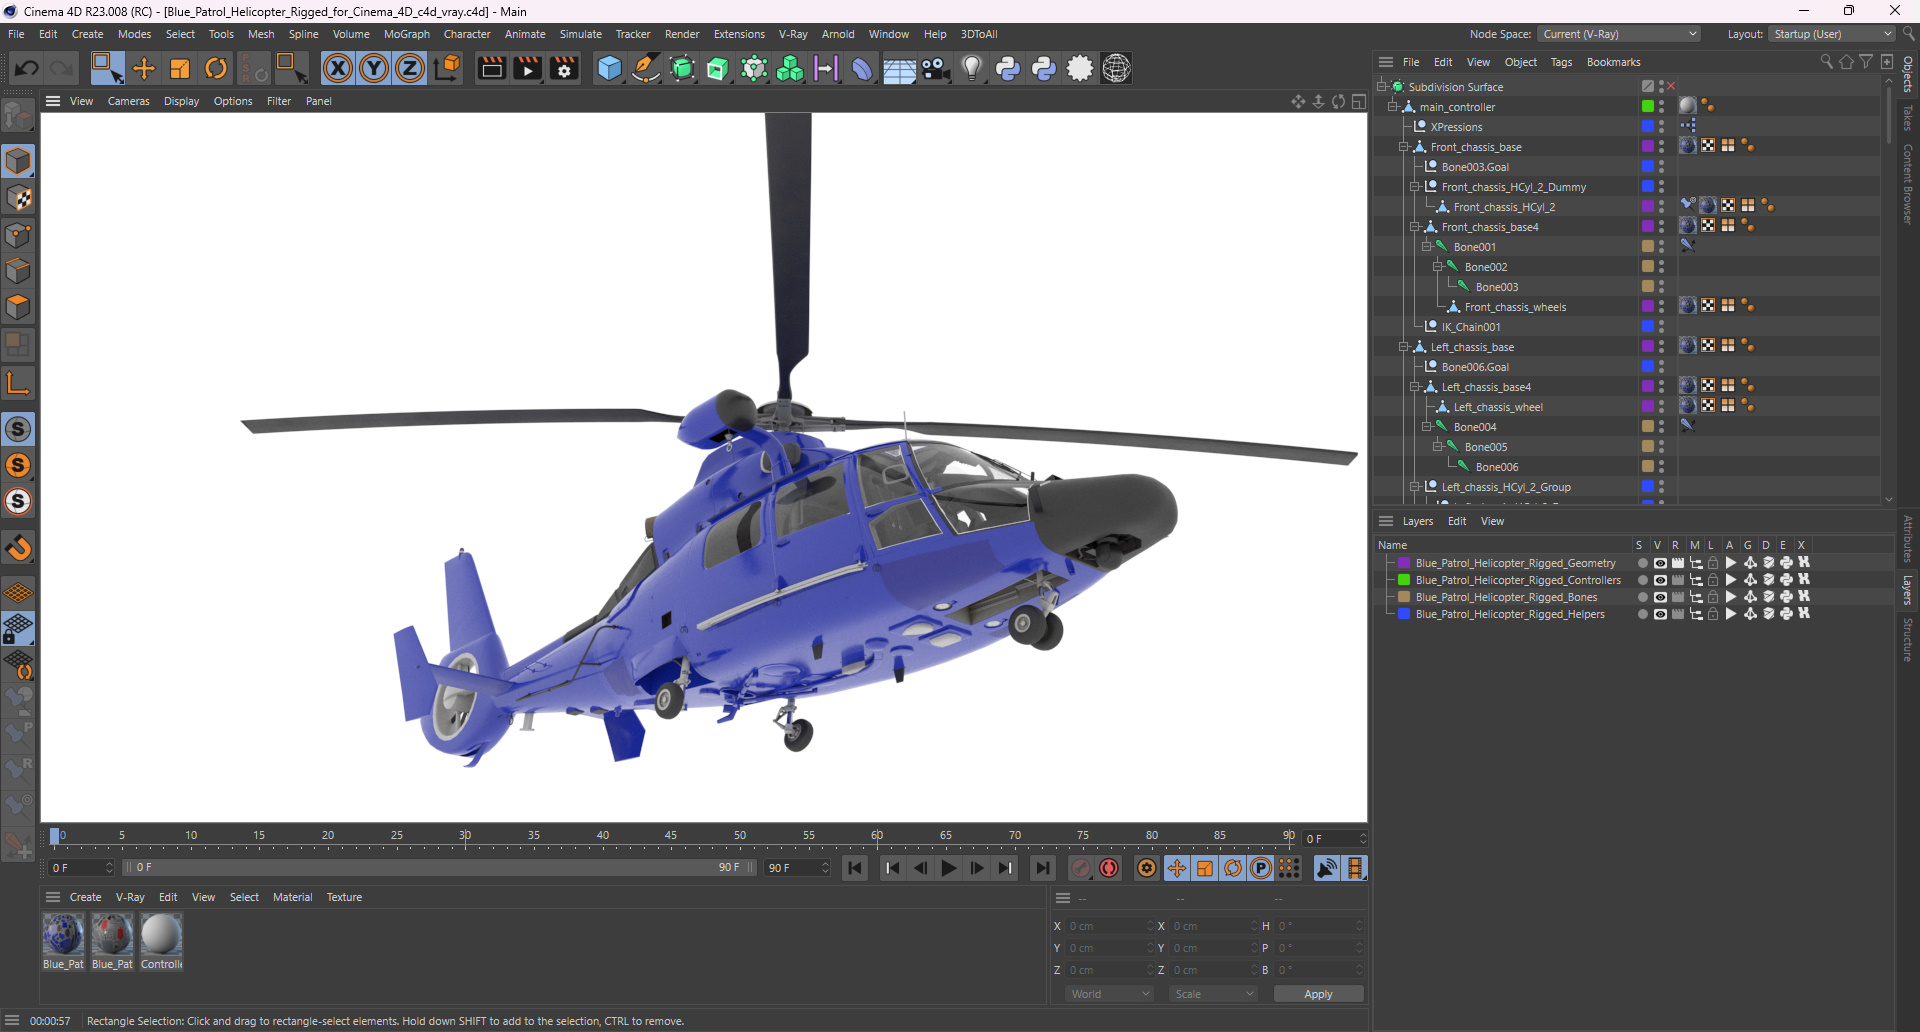Click the Rigged_Bones layer color swatch

coord(1404,597)
